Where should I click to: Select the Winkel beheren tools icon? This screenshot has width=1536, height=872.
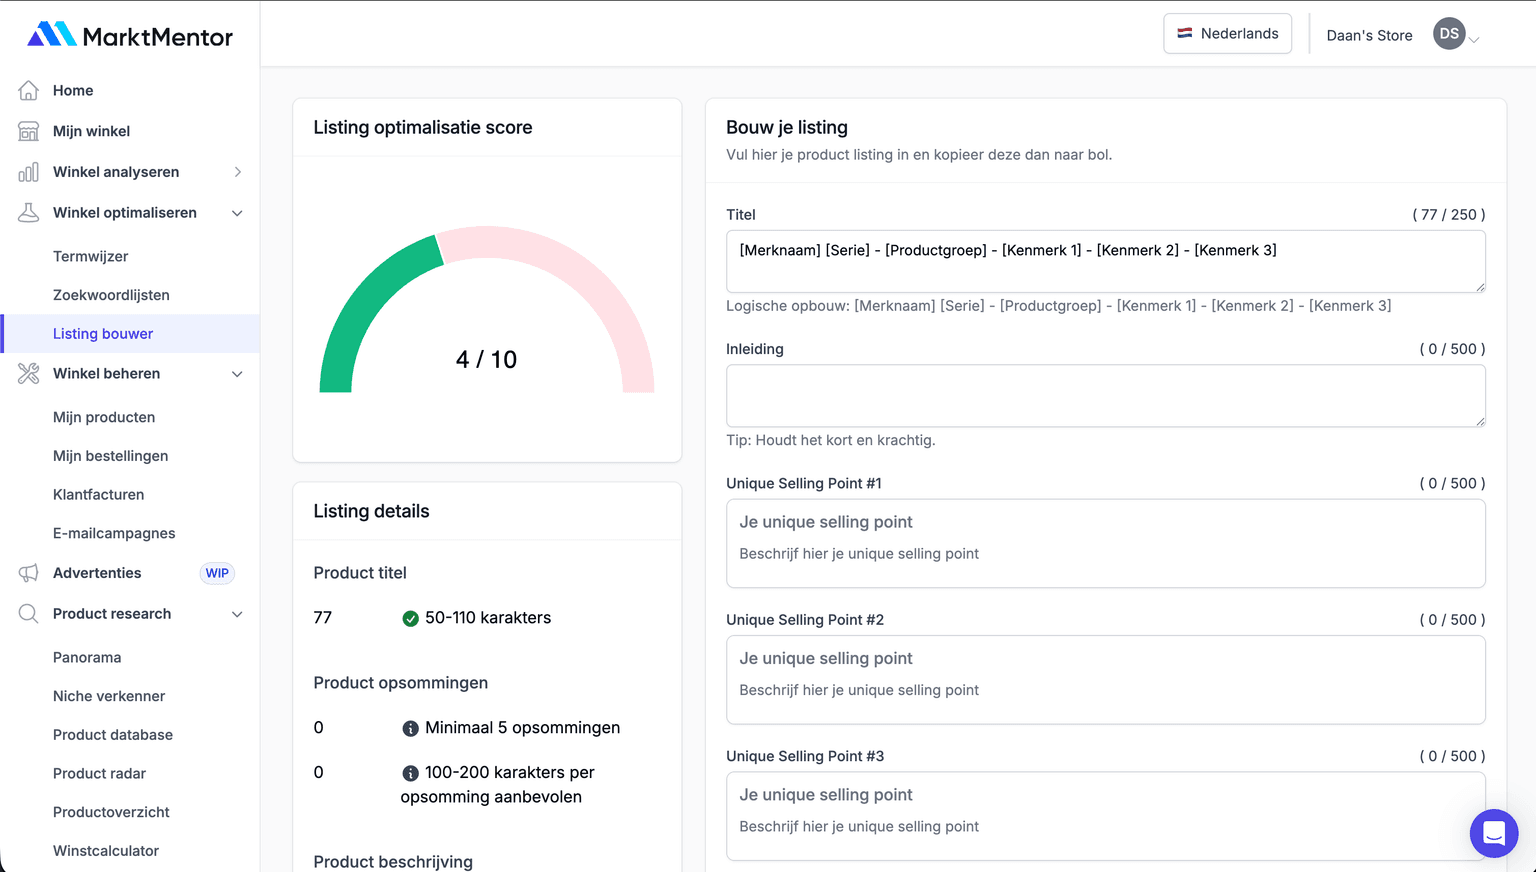coord(29,373)
